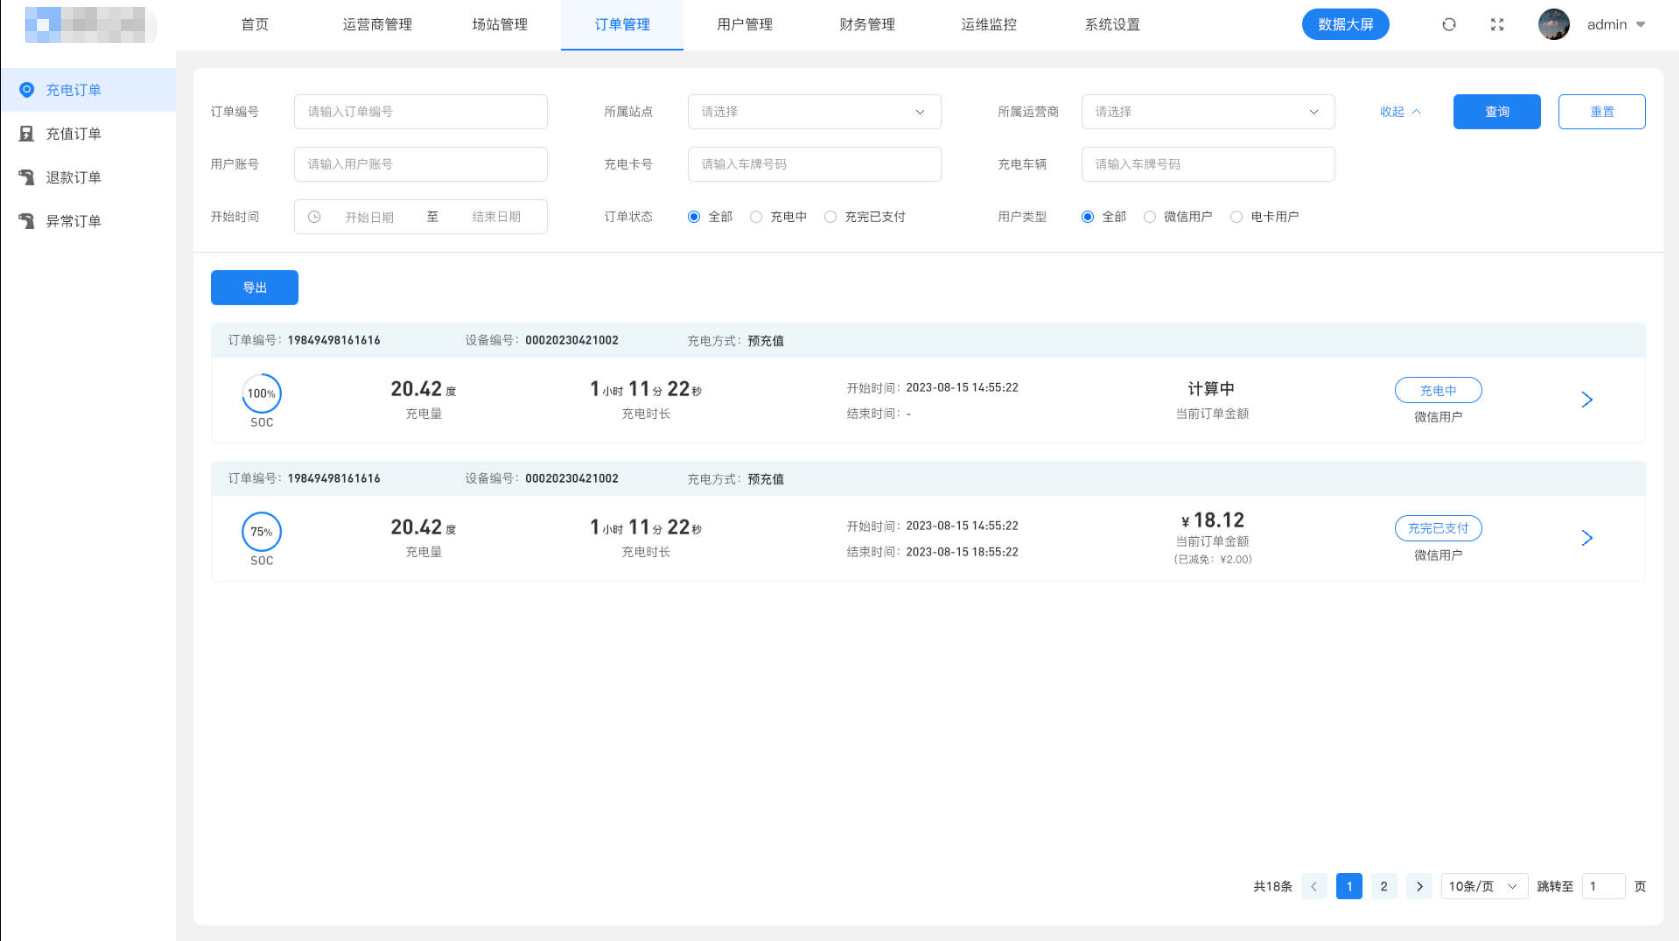Click the clock icon in the date range

tap(314, 217)
